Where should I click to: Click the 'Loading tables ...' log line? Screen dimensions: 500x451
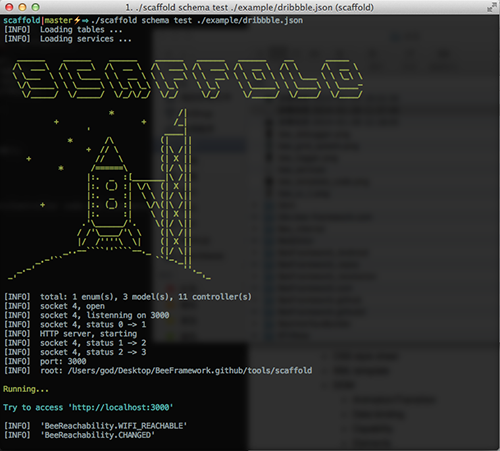click(x=63, y=30)
